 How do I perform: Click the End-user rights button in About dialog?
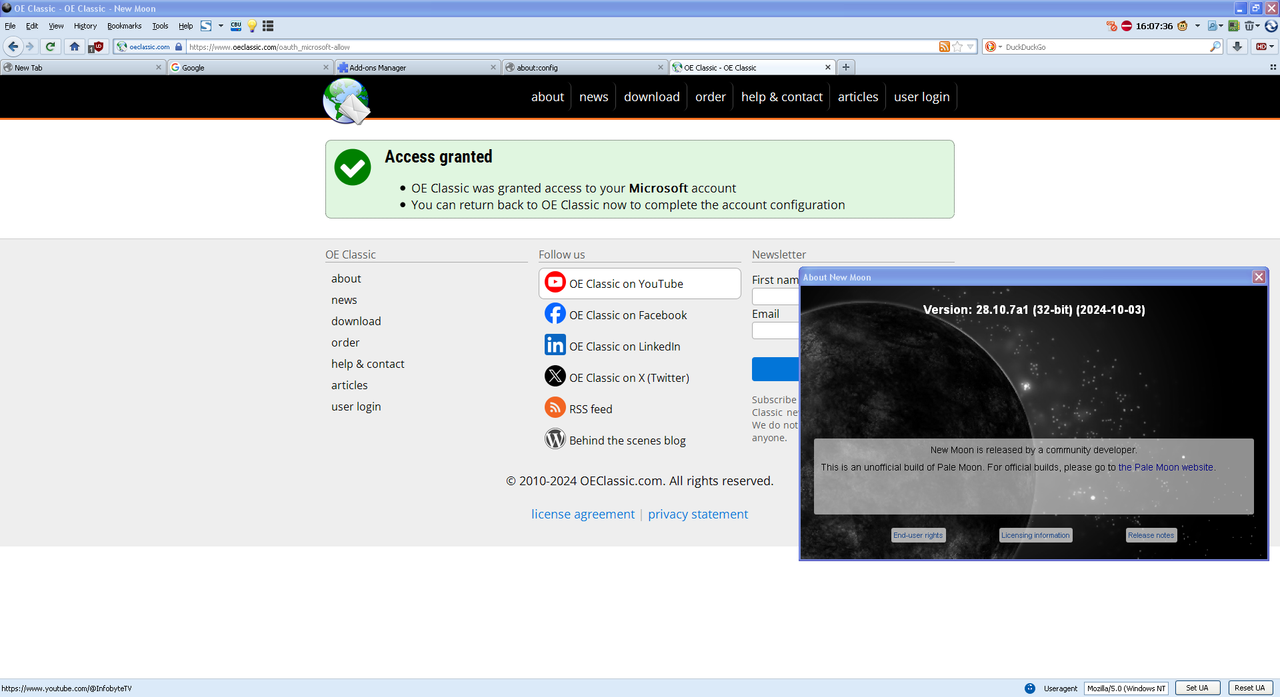918,535
